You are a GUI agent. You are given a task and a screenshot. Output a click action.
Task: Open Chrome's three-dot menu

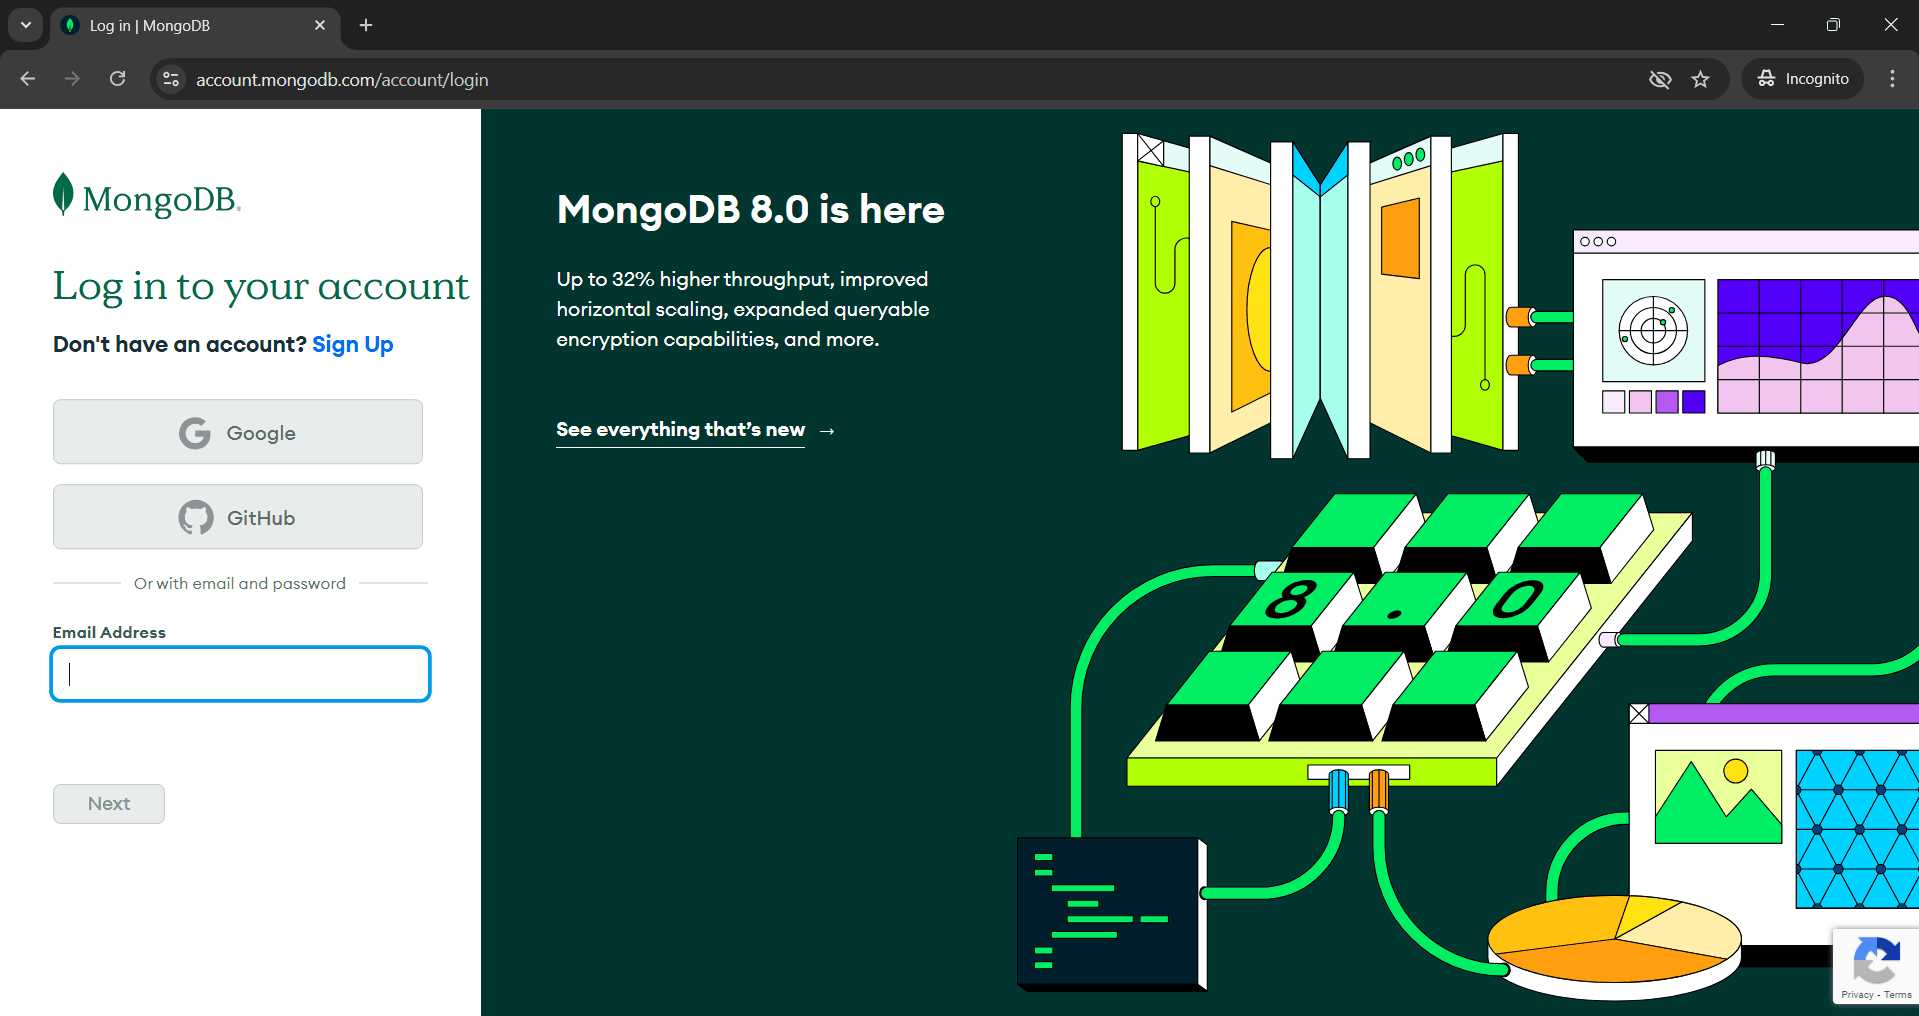[x=1891, y=79]
